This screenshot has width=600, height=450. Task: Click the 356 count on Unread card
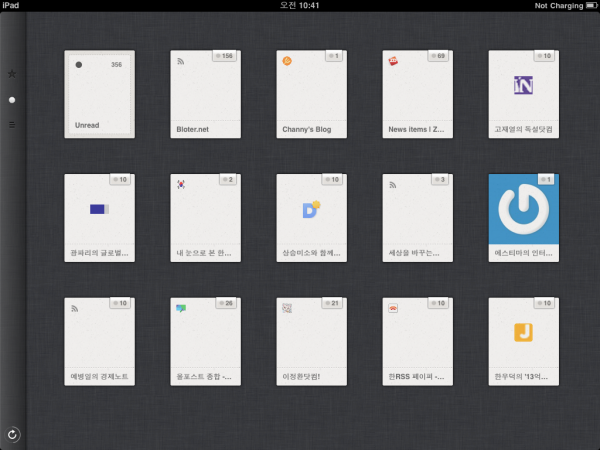click(116, 65)
